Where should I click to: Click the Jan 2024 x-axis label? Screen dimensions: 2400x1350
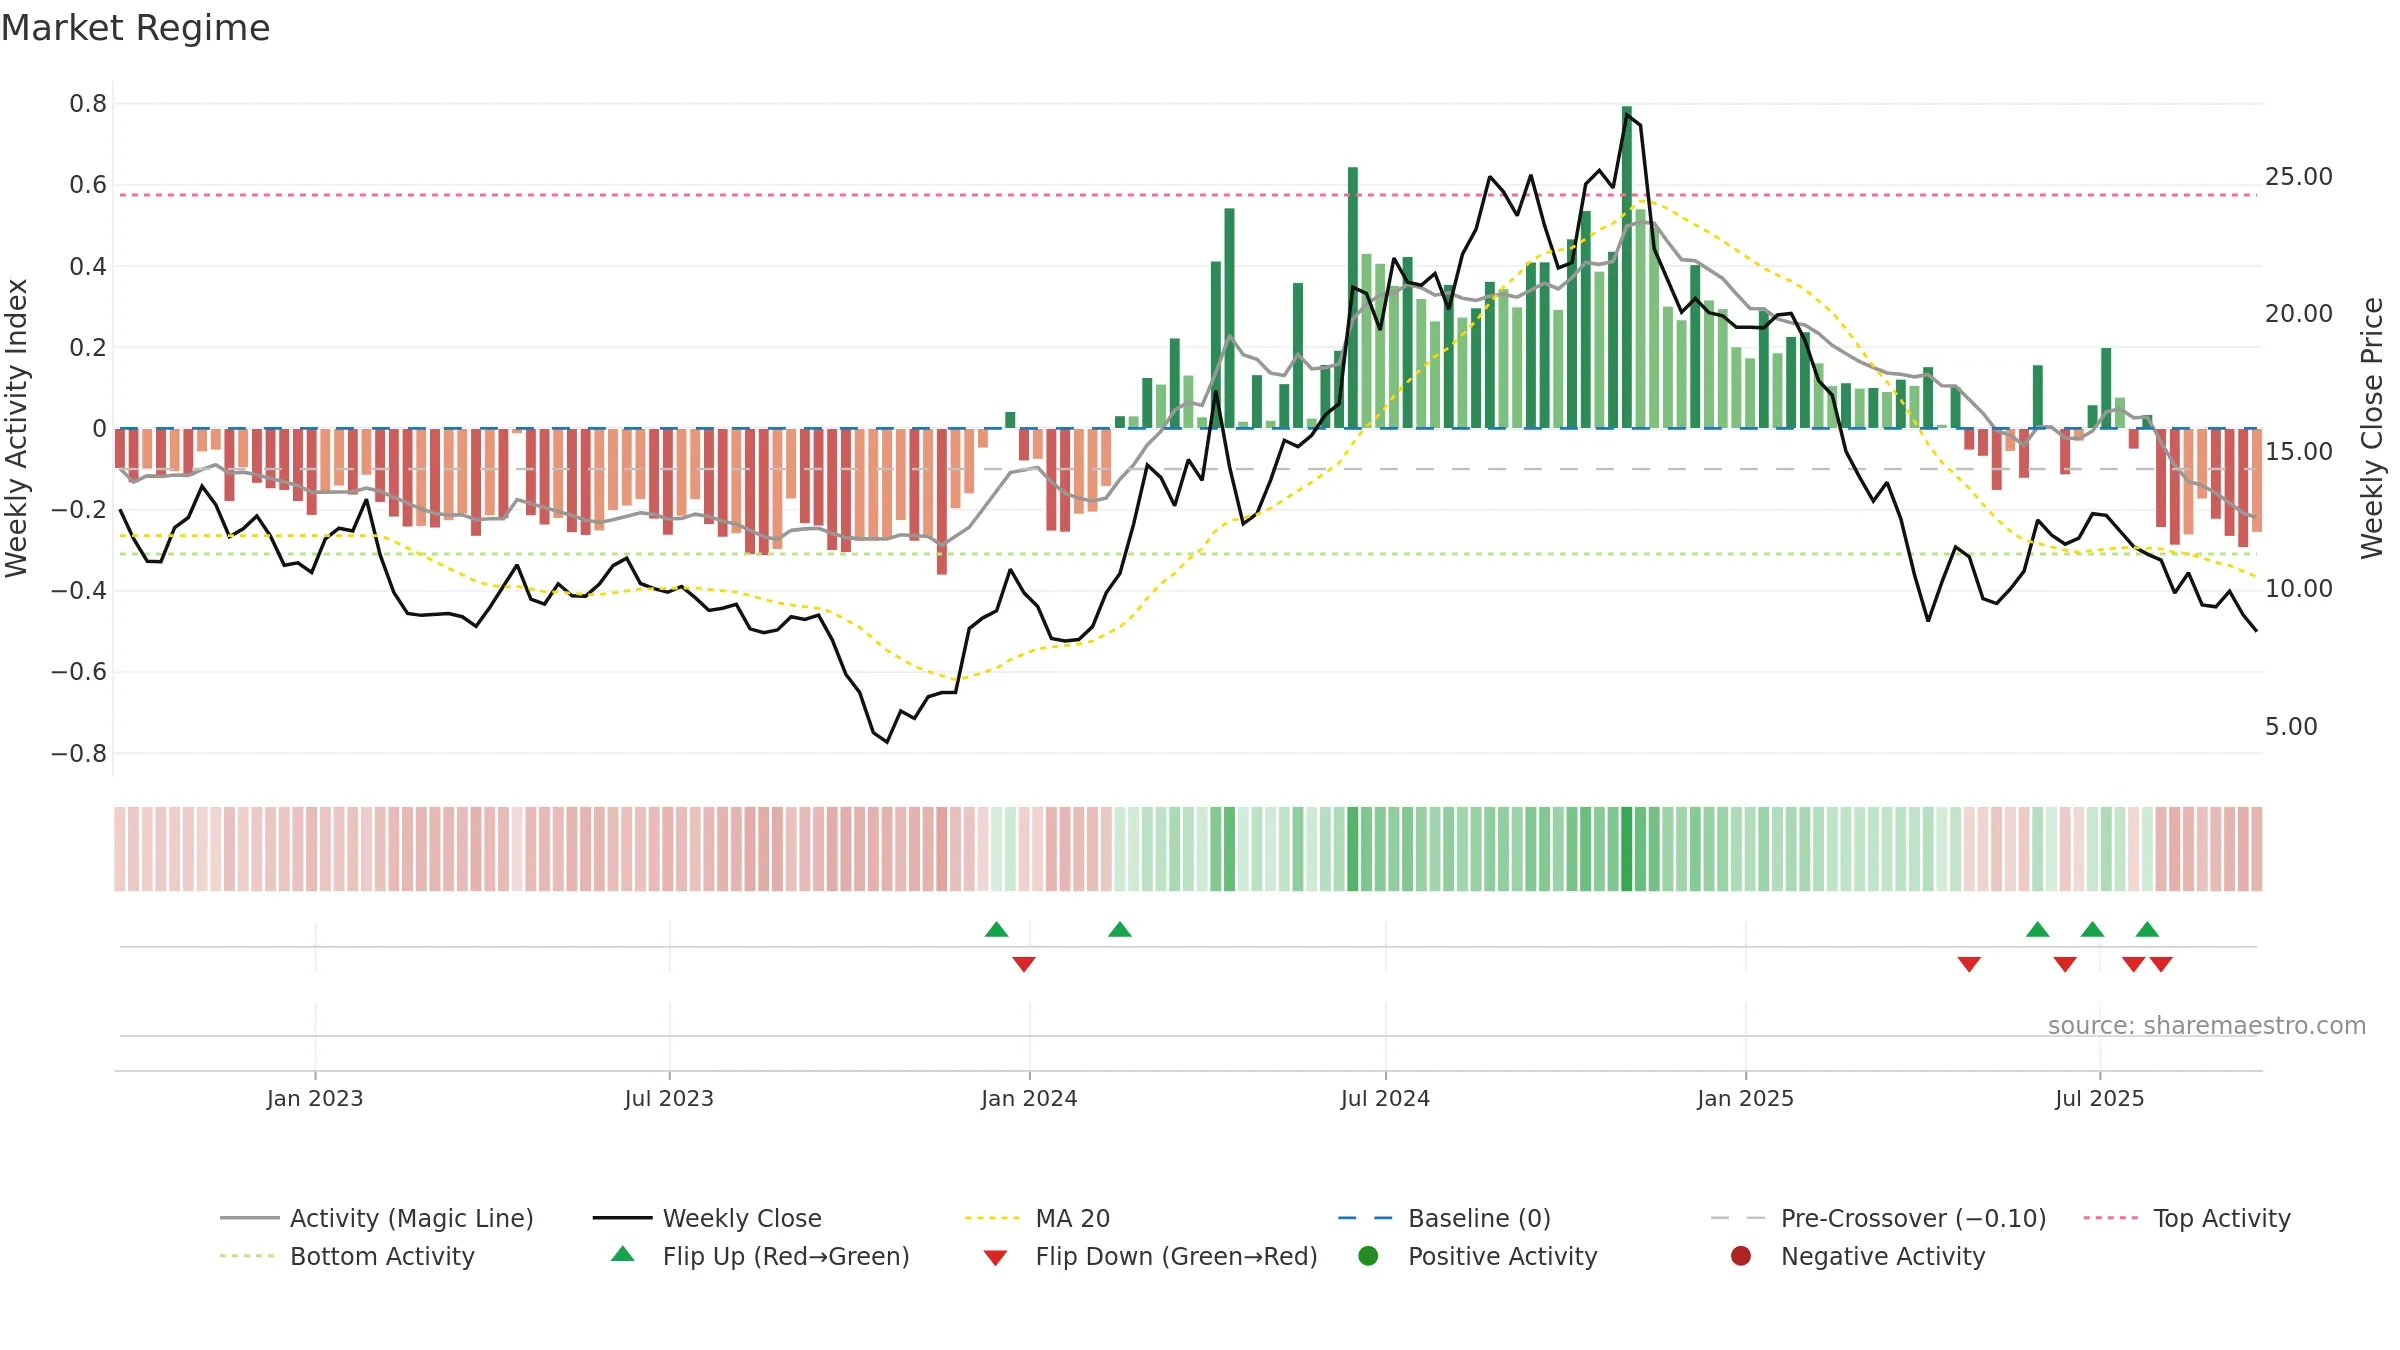[1029, 1098]
